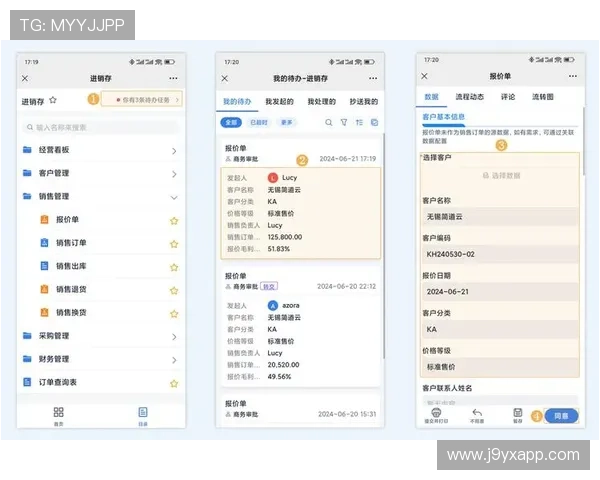Expand the 客户管理 folder chevron
Screen dimensions: 600x480
tap(174, 175)
